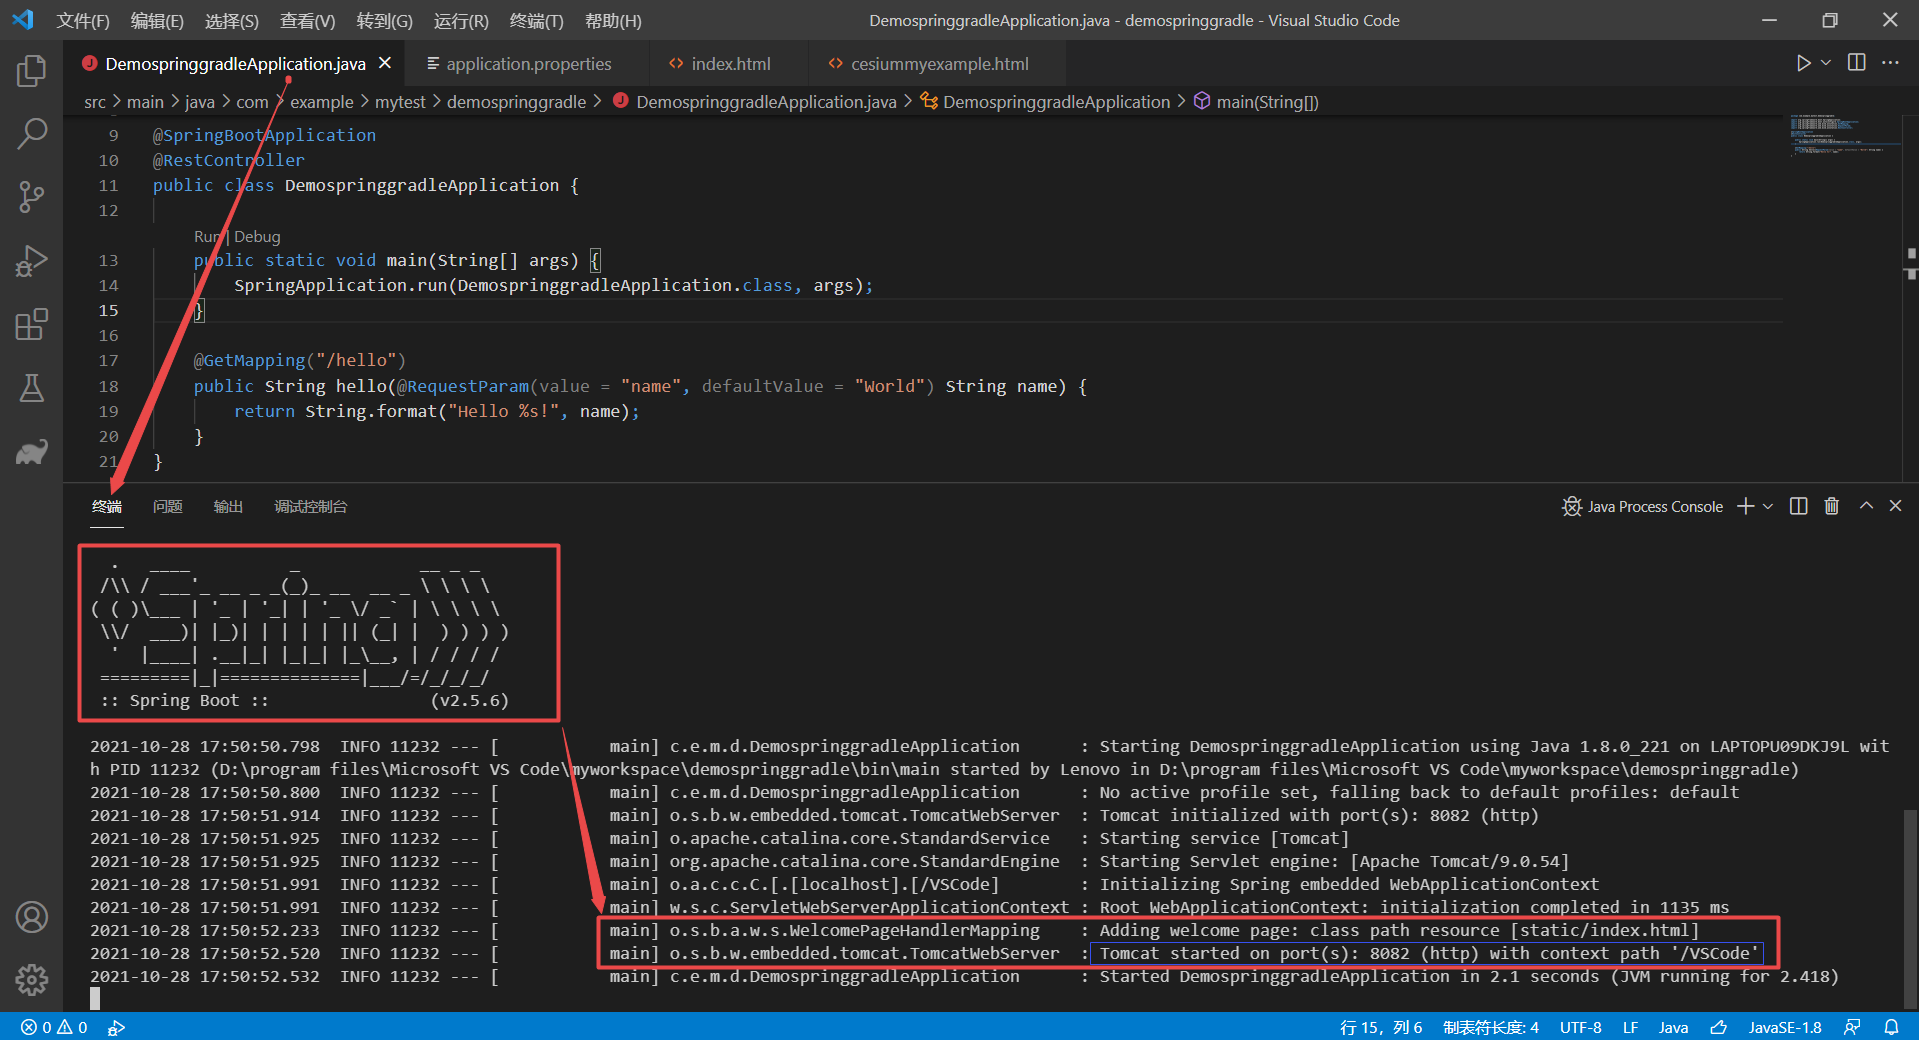Maximize the panel size with chevron
Viewport: 1919px width, 1040px height.
(1866, 507)
